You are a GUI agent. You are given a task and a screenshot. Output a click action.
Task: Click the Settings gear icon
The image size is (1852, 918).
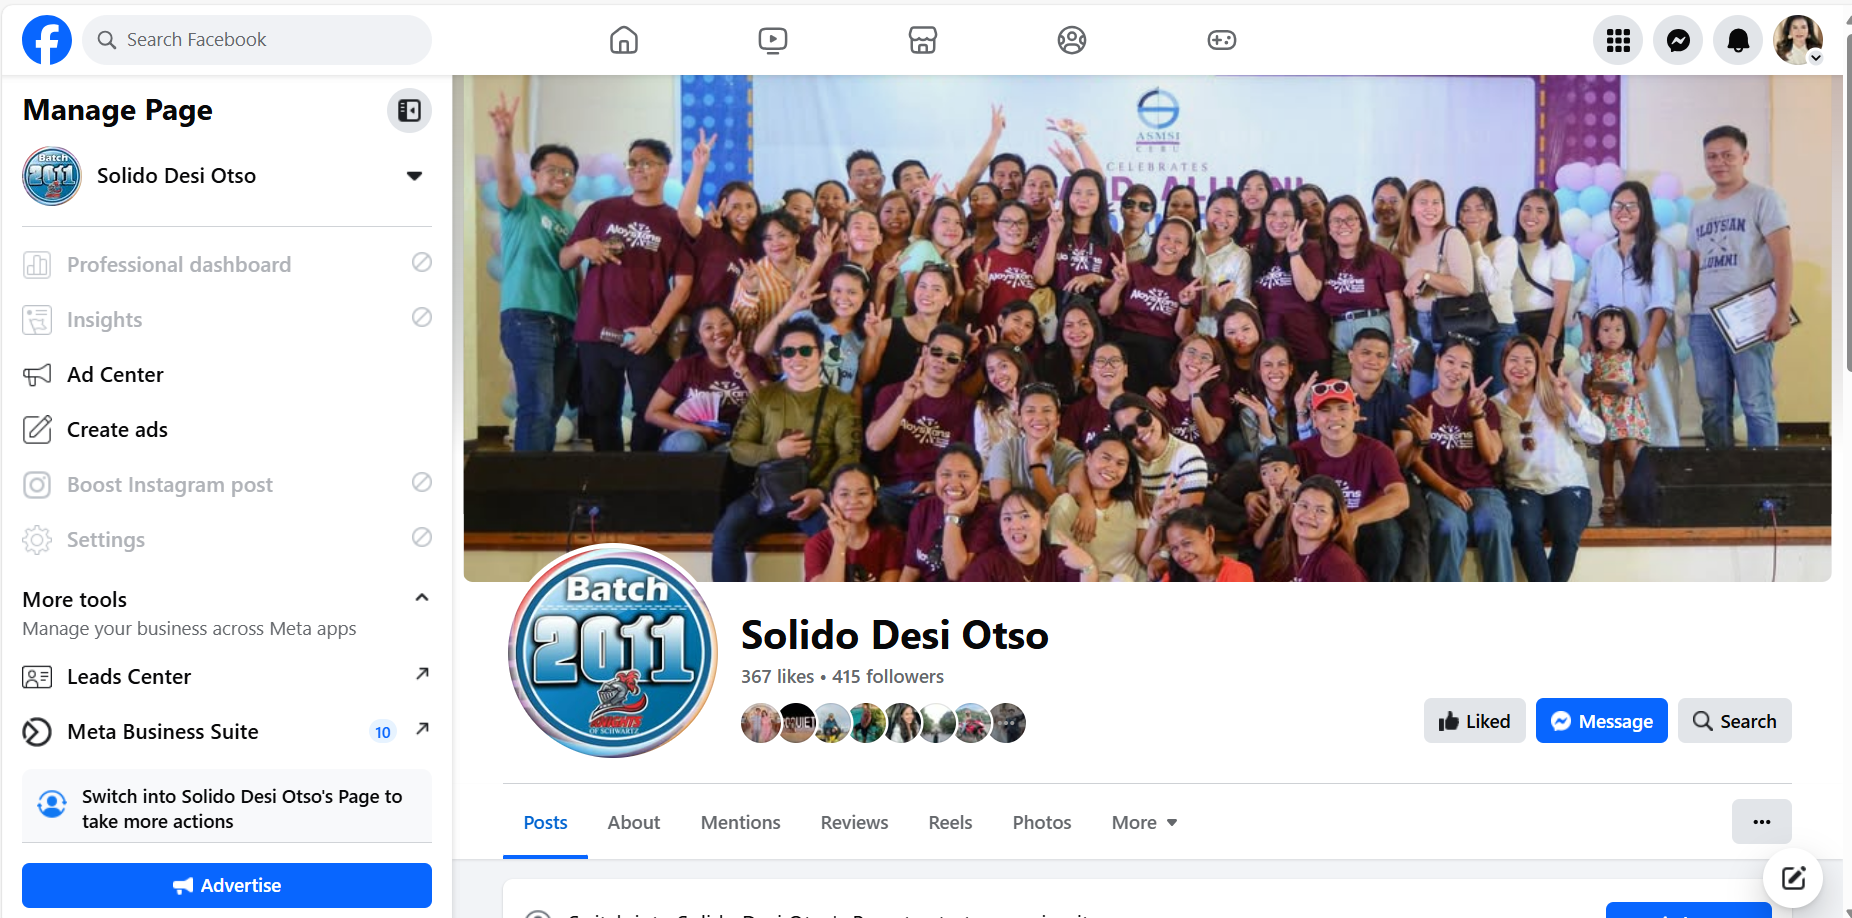tap(37, 540)
